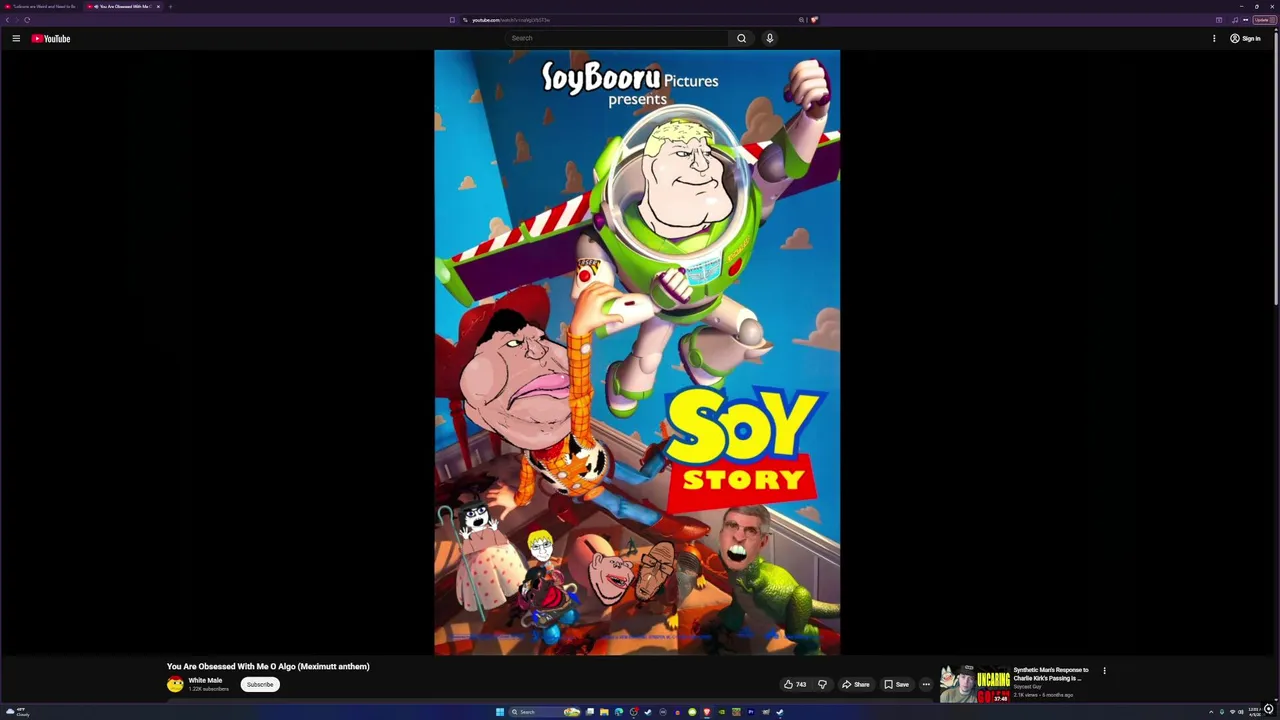Open File Explorer from taskbar
Screen dimensions: 1280x720
click(x=604, y=712)
